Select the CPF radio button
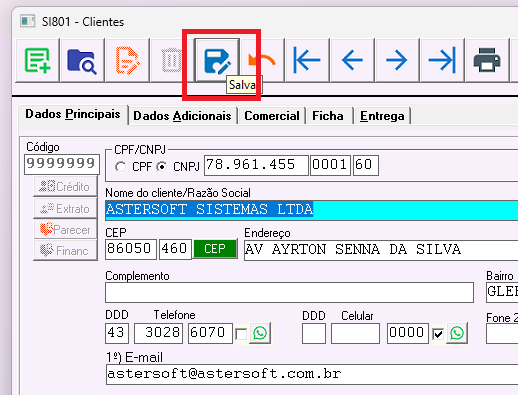The image size is (518, 395). pyautogui.click(x=121, y=167)
